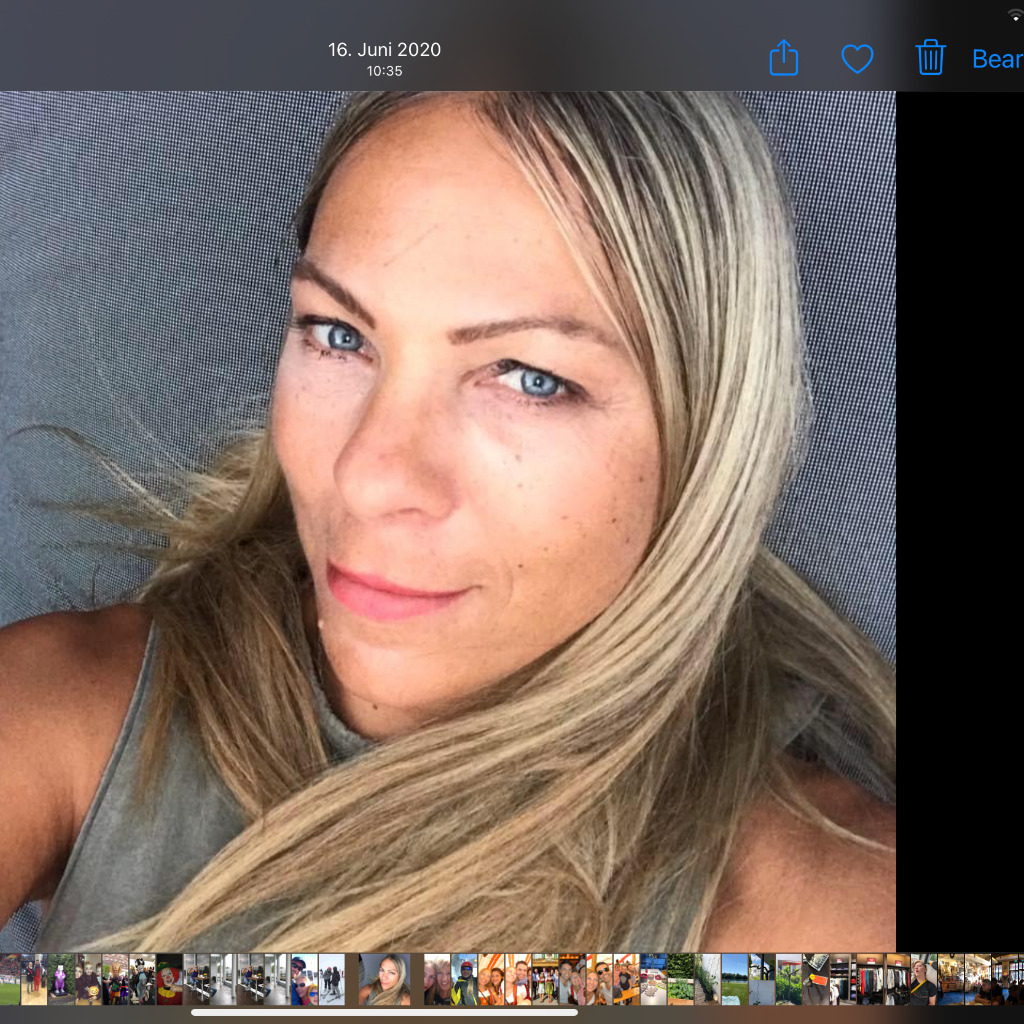Image resolution: width=1024 pixels, height=1024 pixels.
Task: Open the Bearbeiten edit mode
Action: coord(997,59)
